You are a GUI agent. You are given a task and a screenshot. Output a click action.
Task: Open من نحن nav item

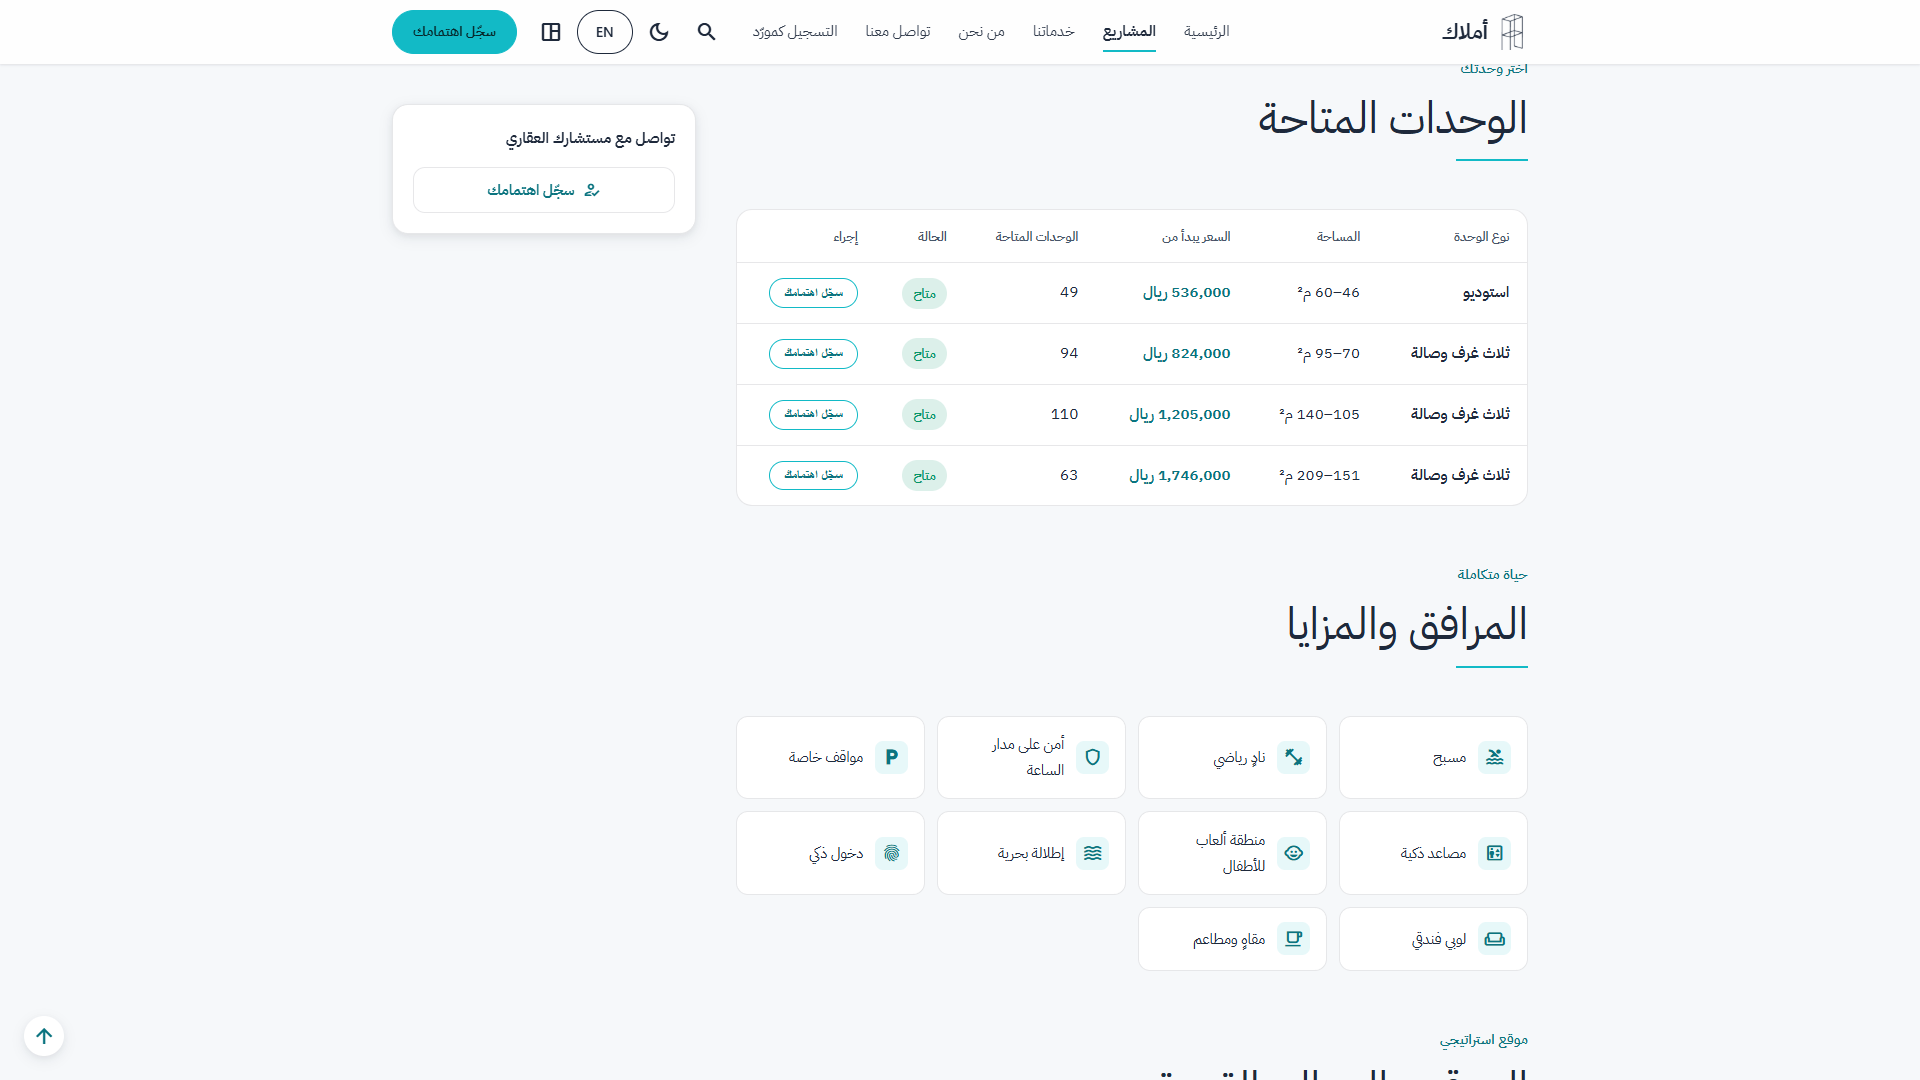point(982,32)
